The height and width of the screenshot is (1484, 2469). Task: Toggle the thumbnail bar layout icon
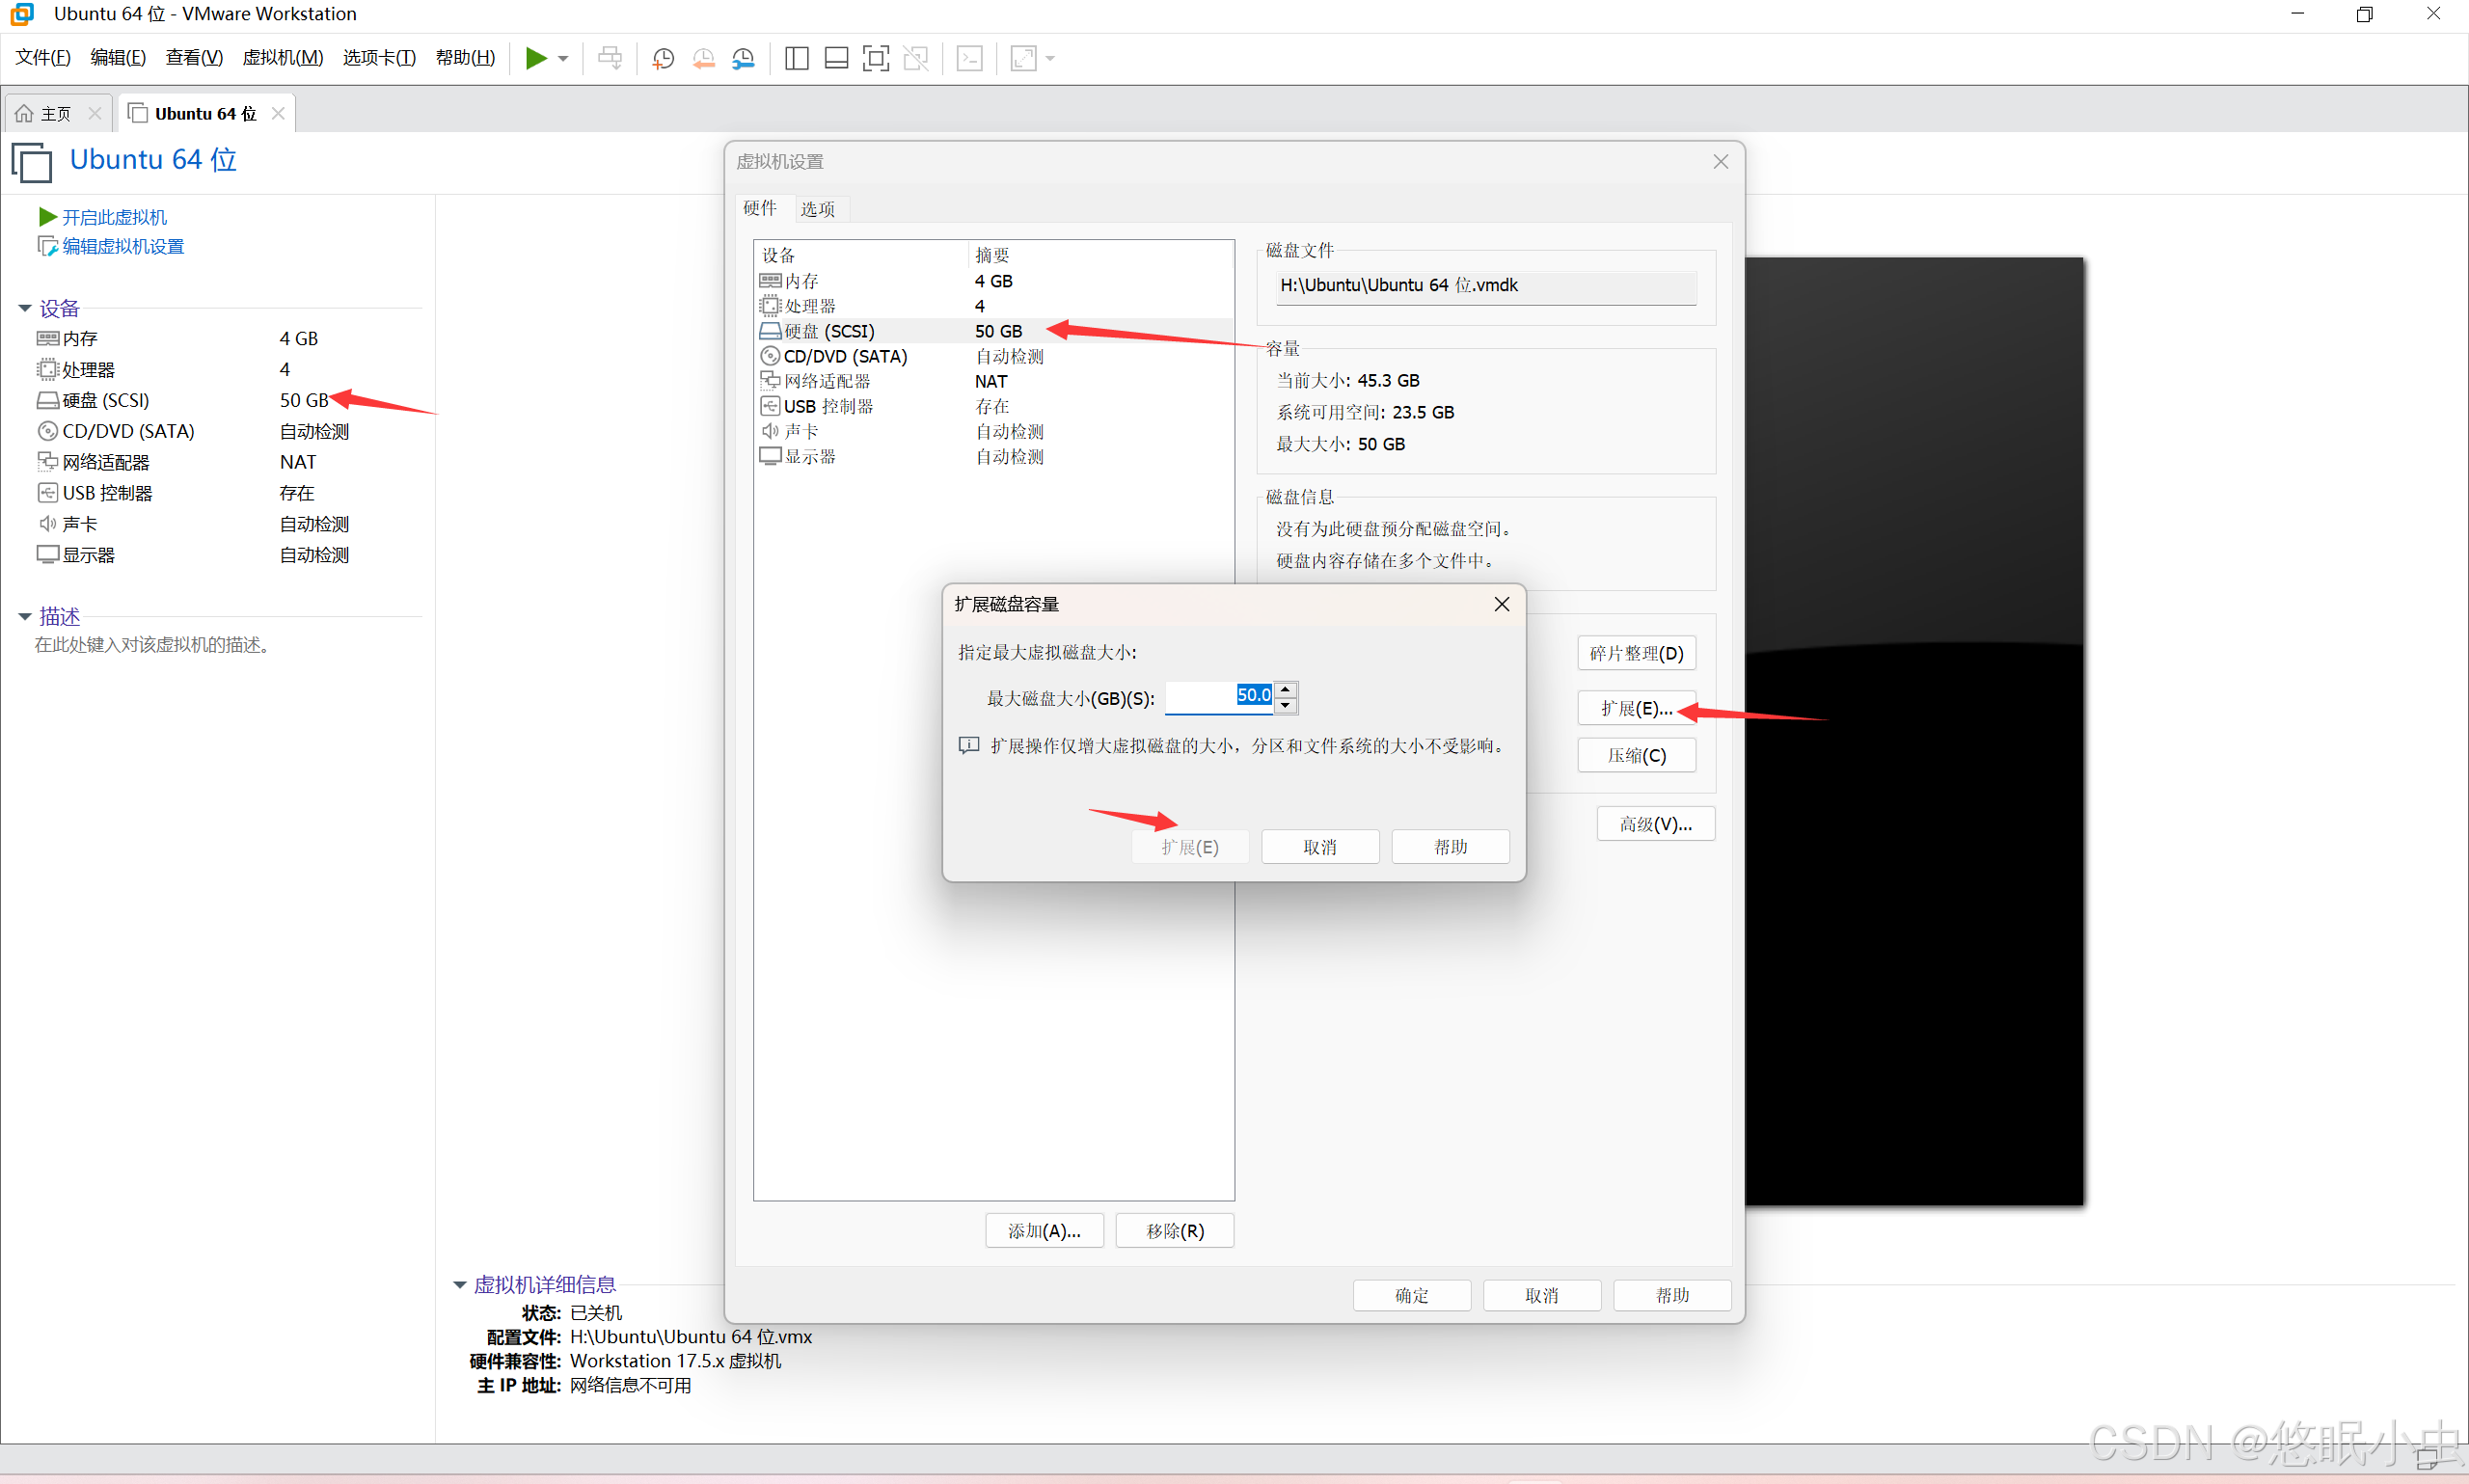[x=836, y=58]
